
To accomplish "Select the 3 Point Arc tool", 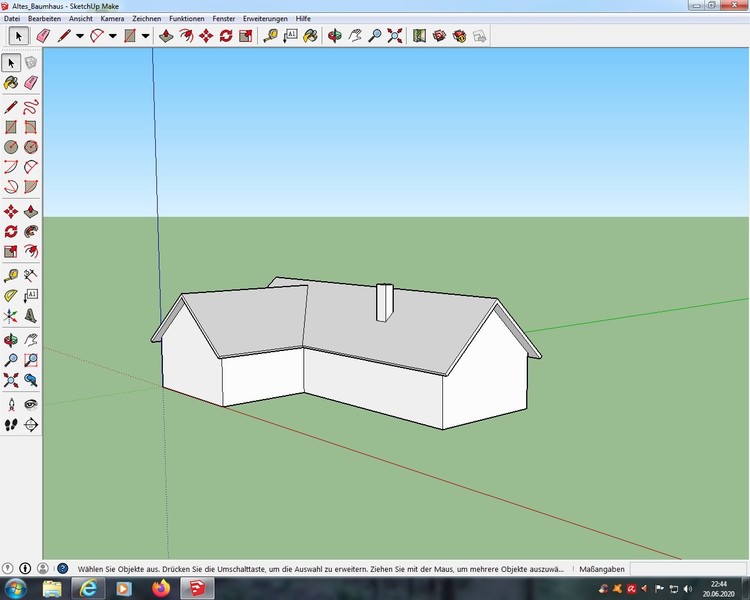I will click(x=11, y=187).
